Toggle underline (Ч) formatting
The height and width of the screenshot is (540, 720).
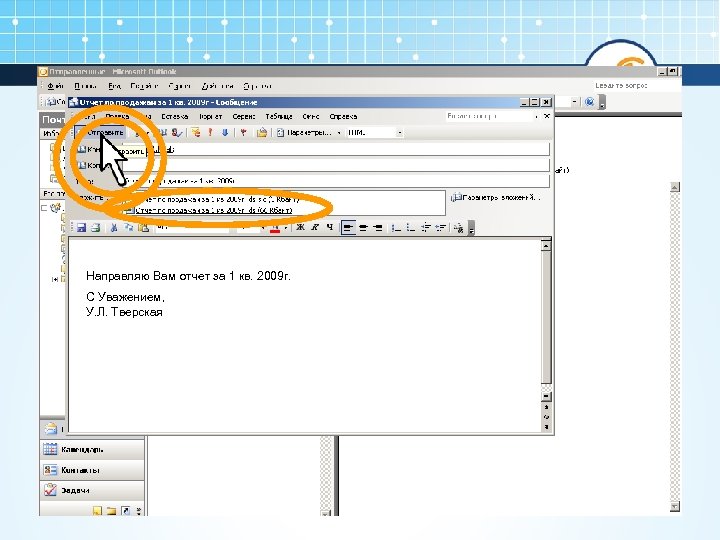coord(330,227)
